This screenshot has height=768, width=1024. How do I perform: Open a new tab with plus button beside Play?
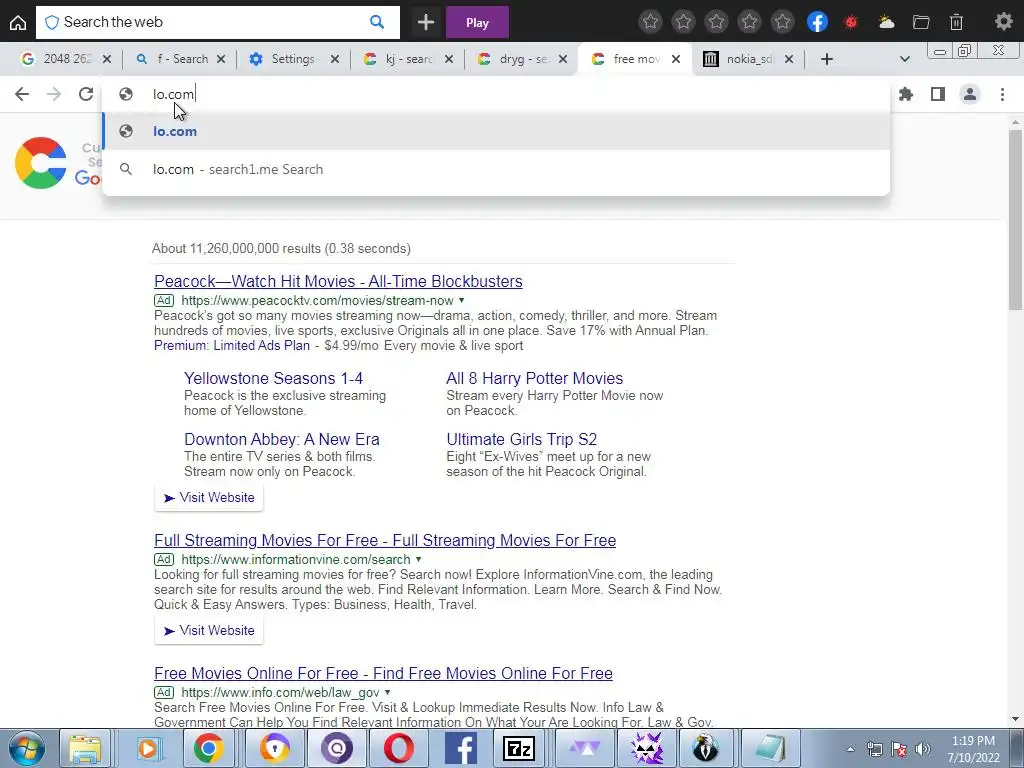coord(426,23)
